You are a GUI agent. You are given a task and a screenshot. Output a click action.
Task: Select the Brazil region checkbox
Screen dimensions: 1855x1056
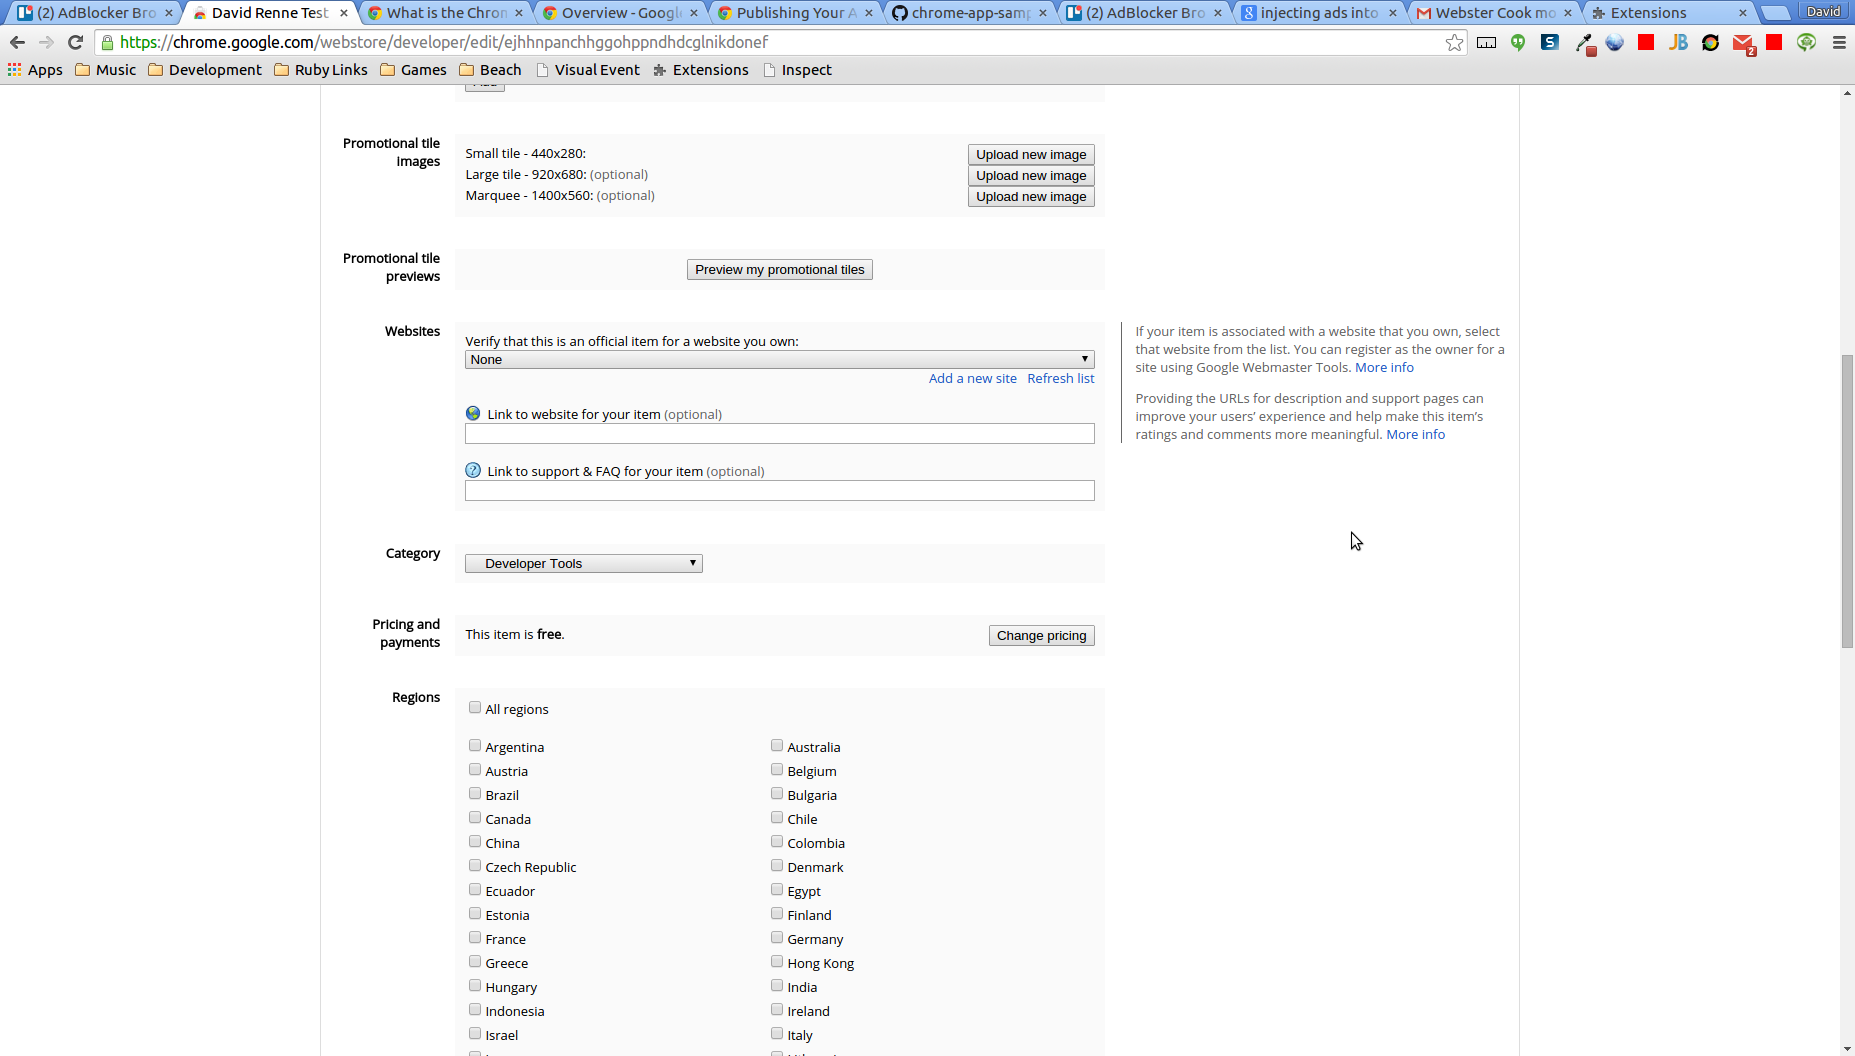click(x=475, y=793)
